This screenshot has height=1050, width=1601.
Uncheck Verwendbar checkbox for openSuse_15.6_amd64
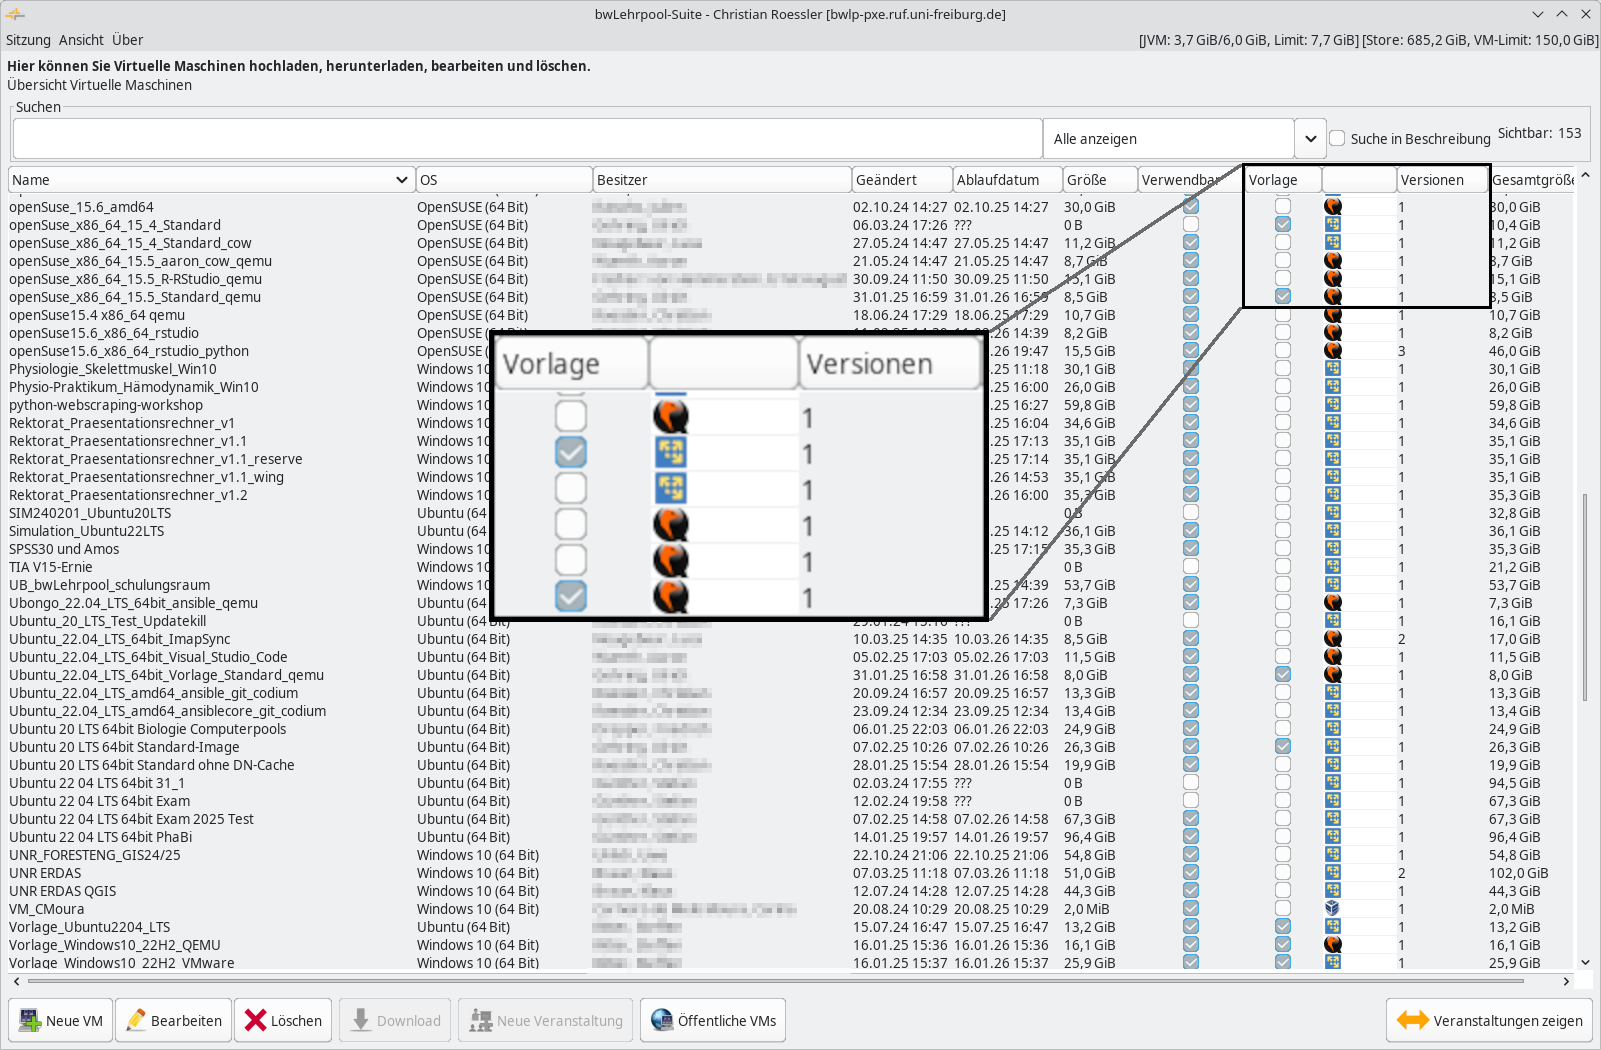click(x=1190, y=207)
